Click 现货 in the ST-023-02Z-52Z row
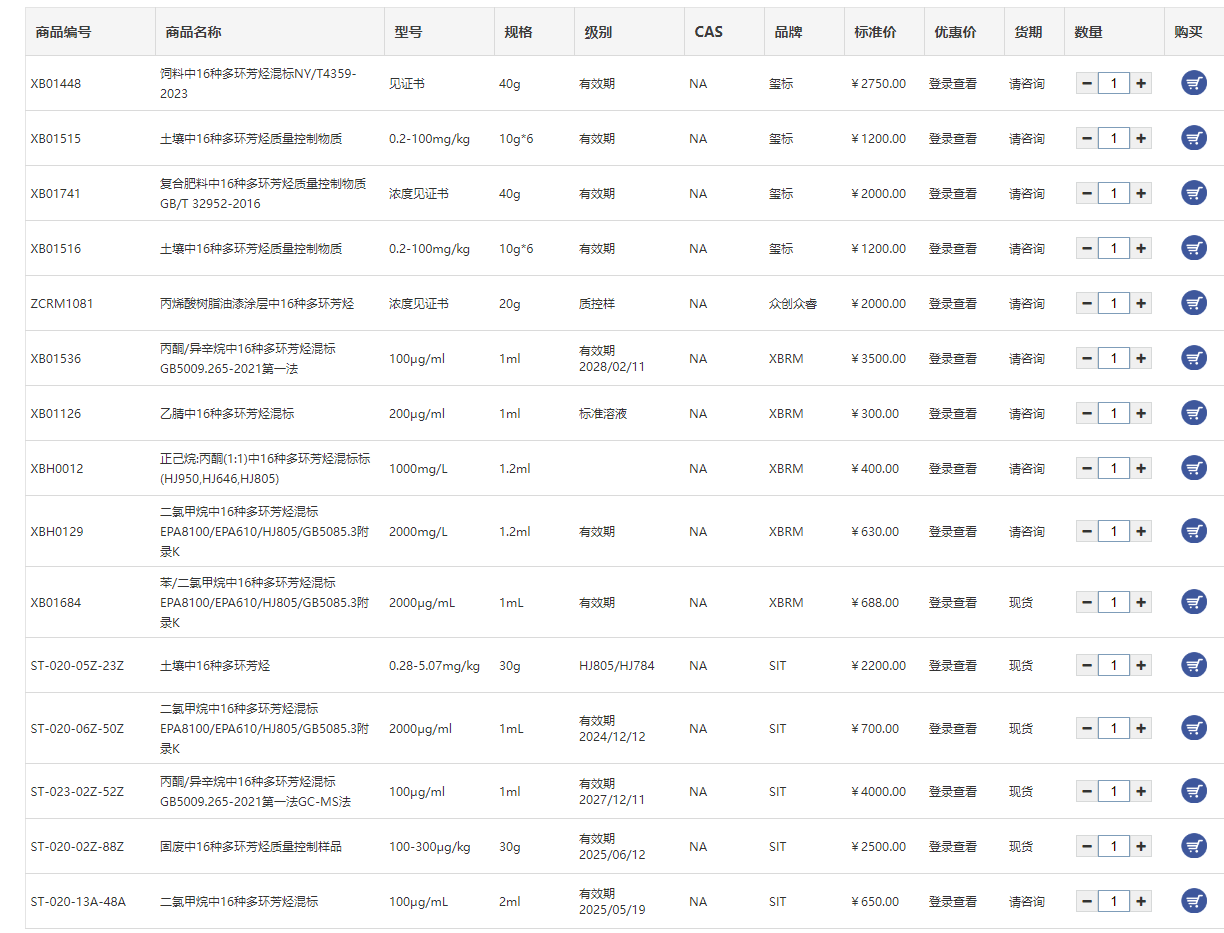 point(1021,792)
